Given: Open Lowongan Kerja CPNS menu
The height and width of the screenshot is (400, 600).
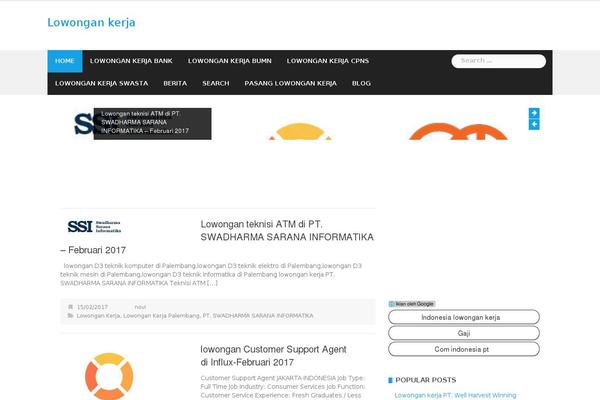Looking at the screenshot, I should coord(328,61).
